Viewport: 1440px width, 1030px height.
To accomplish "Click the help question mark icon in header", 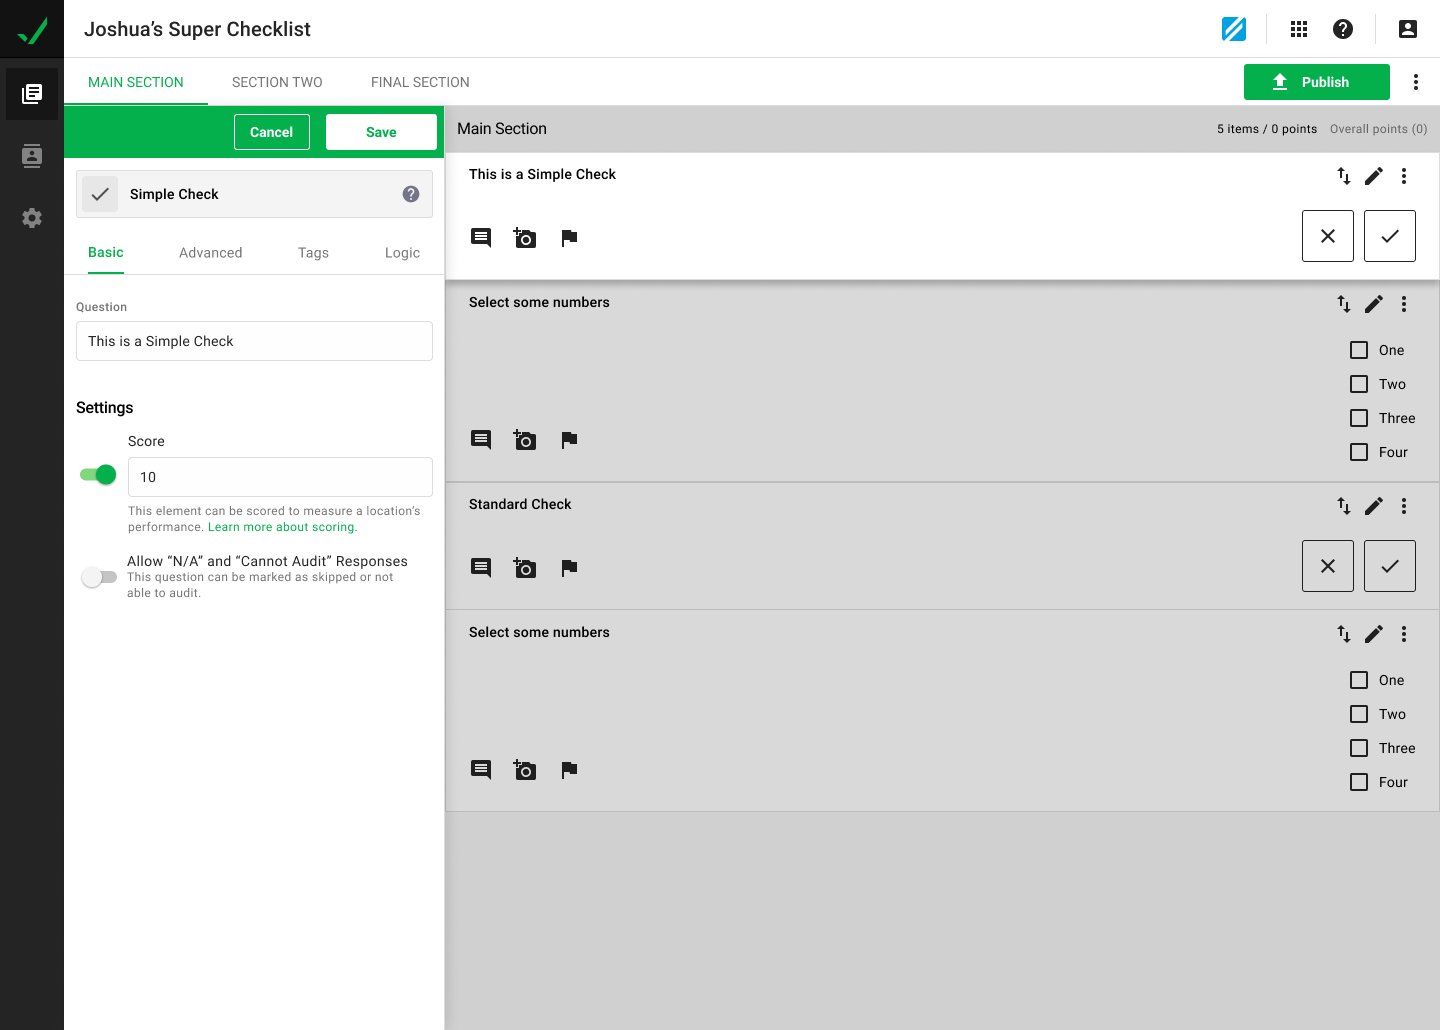I will pyautogui.click(x=1343, y=29).
